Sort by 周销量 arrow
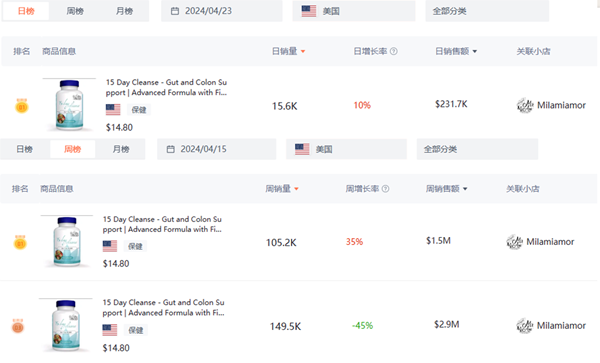Screen dimensions: 600x363 pyautogui.click(x=297, y=189)
